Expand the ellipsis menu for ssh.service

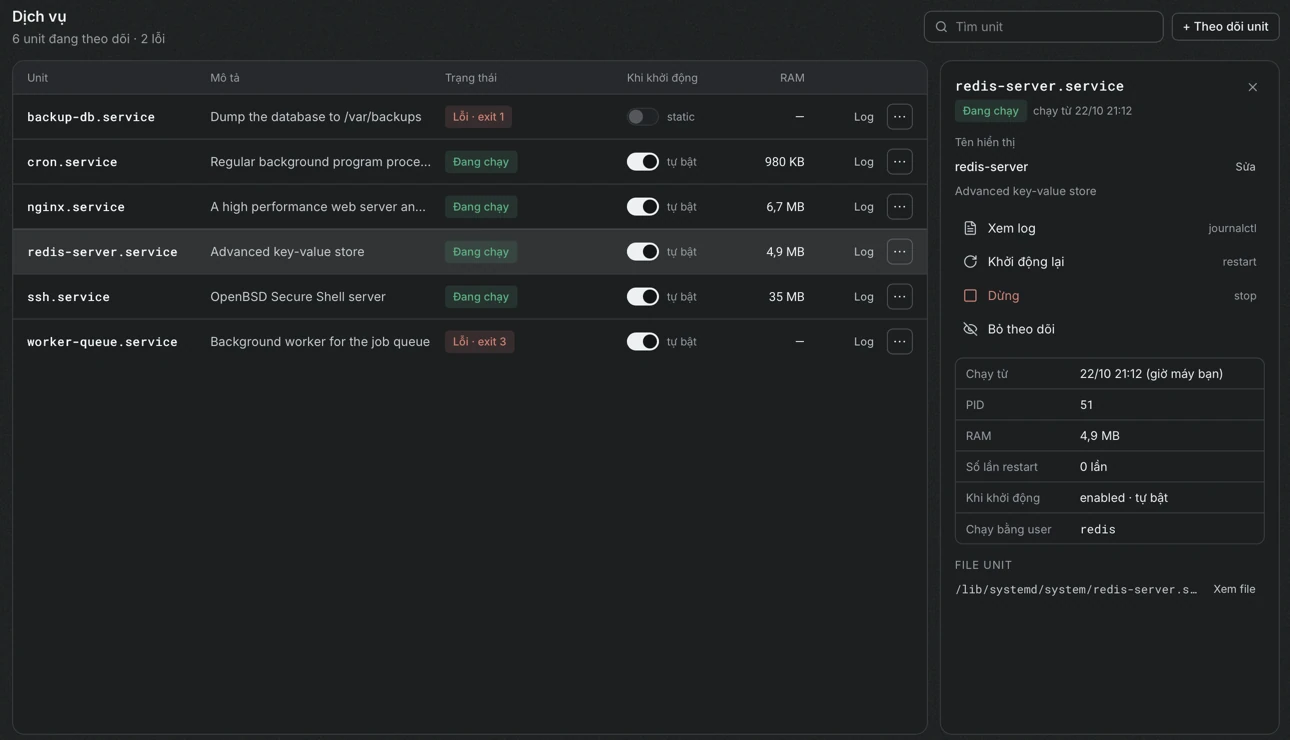pos(899,297)
